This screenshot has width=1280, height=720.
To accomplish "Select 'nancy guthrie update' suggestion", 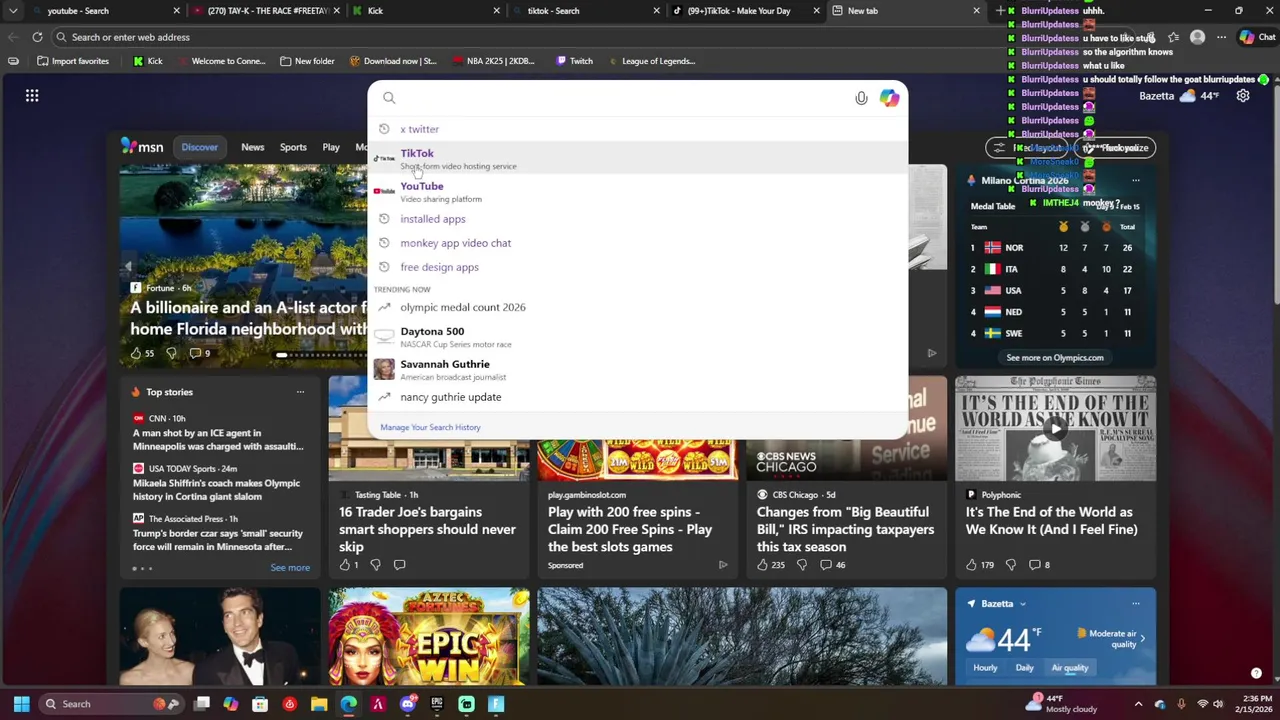I will click(x=638, y=397).
